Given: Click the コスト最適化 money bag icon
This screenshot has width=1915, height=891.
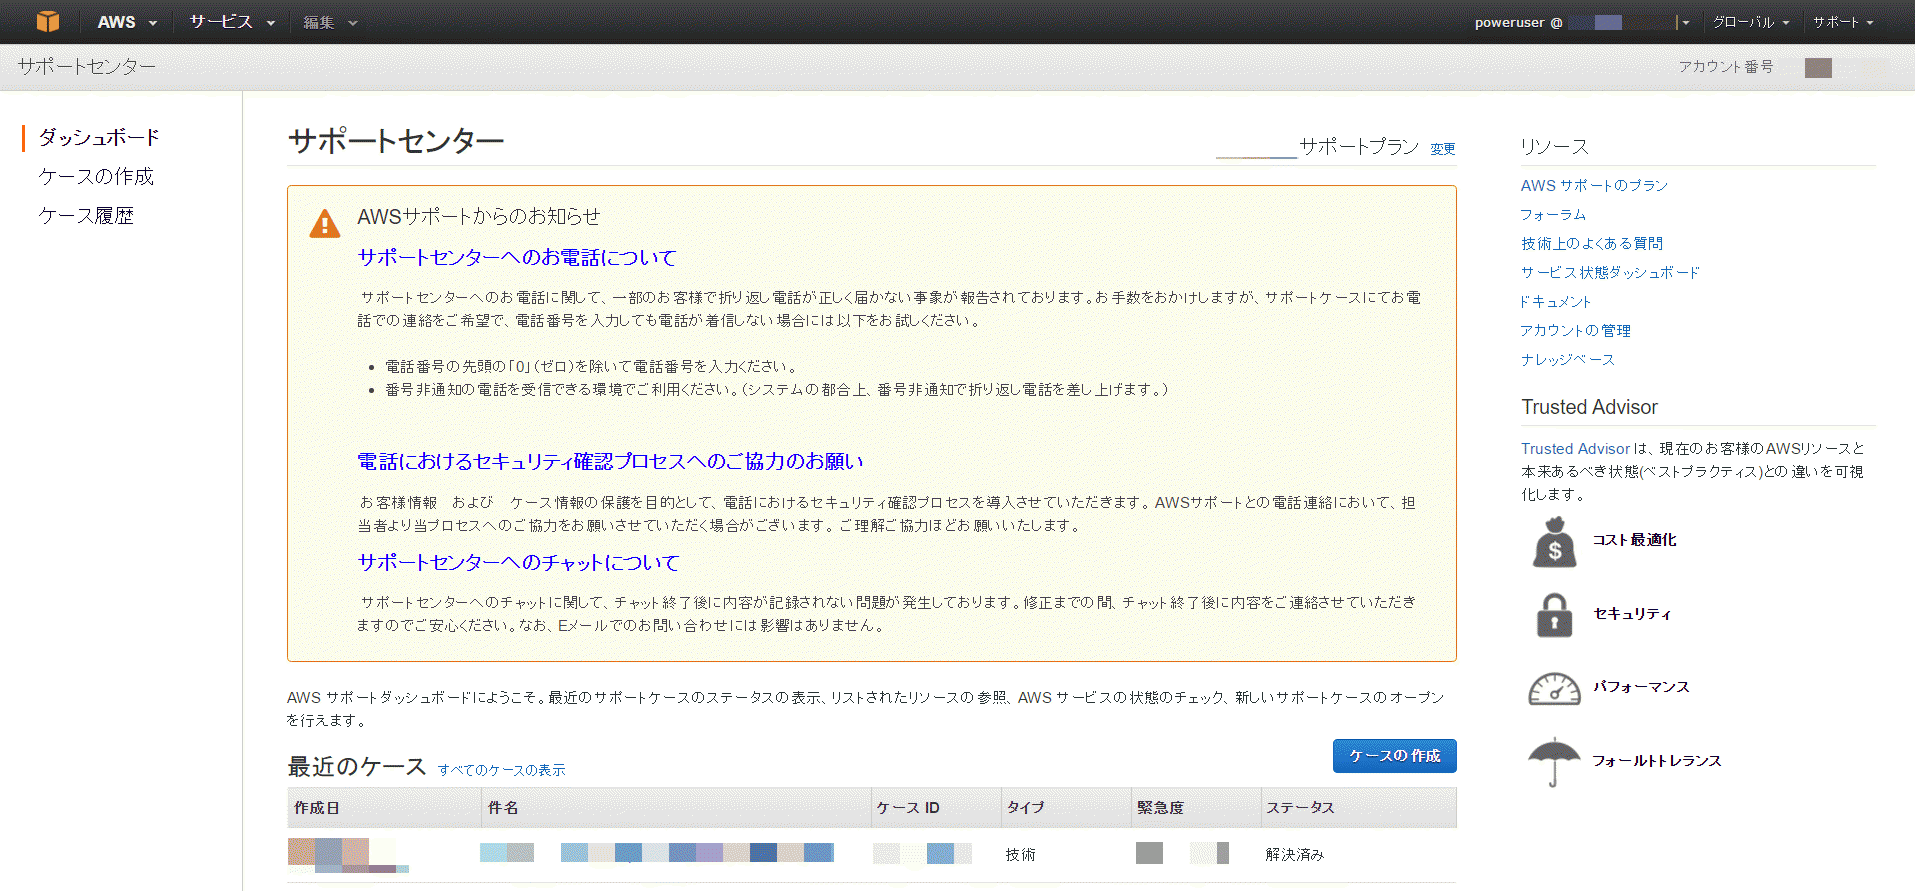Looking at the screenshot, I should (1554, 542).
